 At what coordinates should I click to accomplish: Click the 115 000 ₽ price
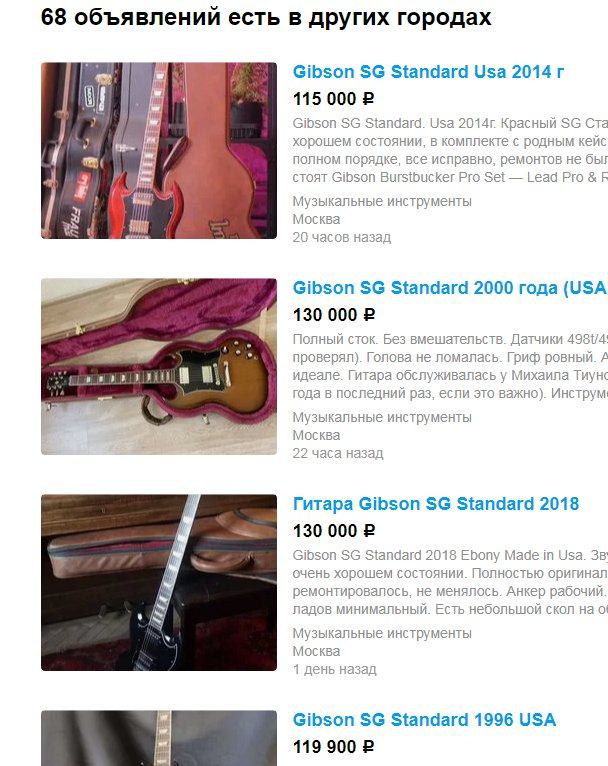click(334, 99)
